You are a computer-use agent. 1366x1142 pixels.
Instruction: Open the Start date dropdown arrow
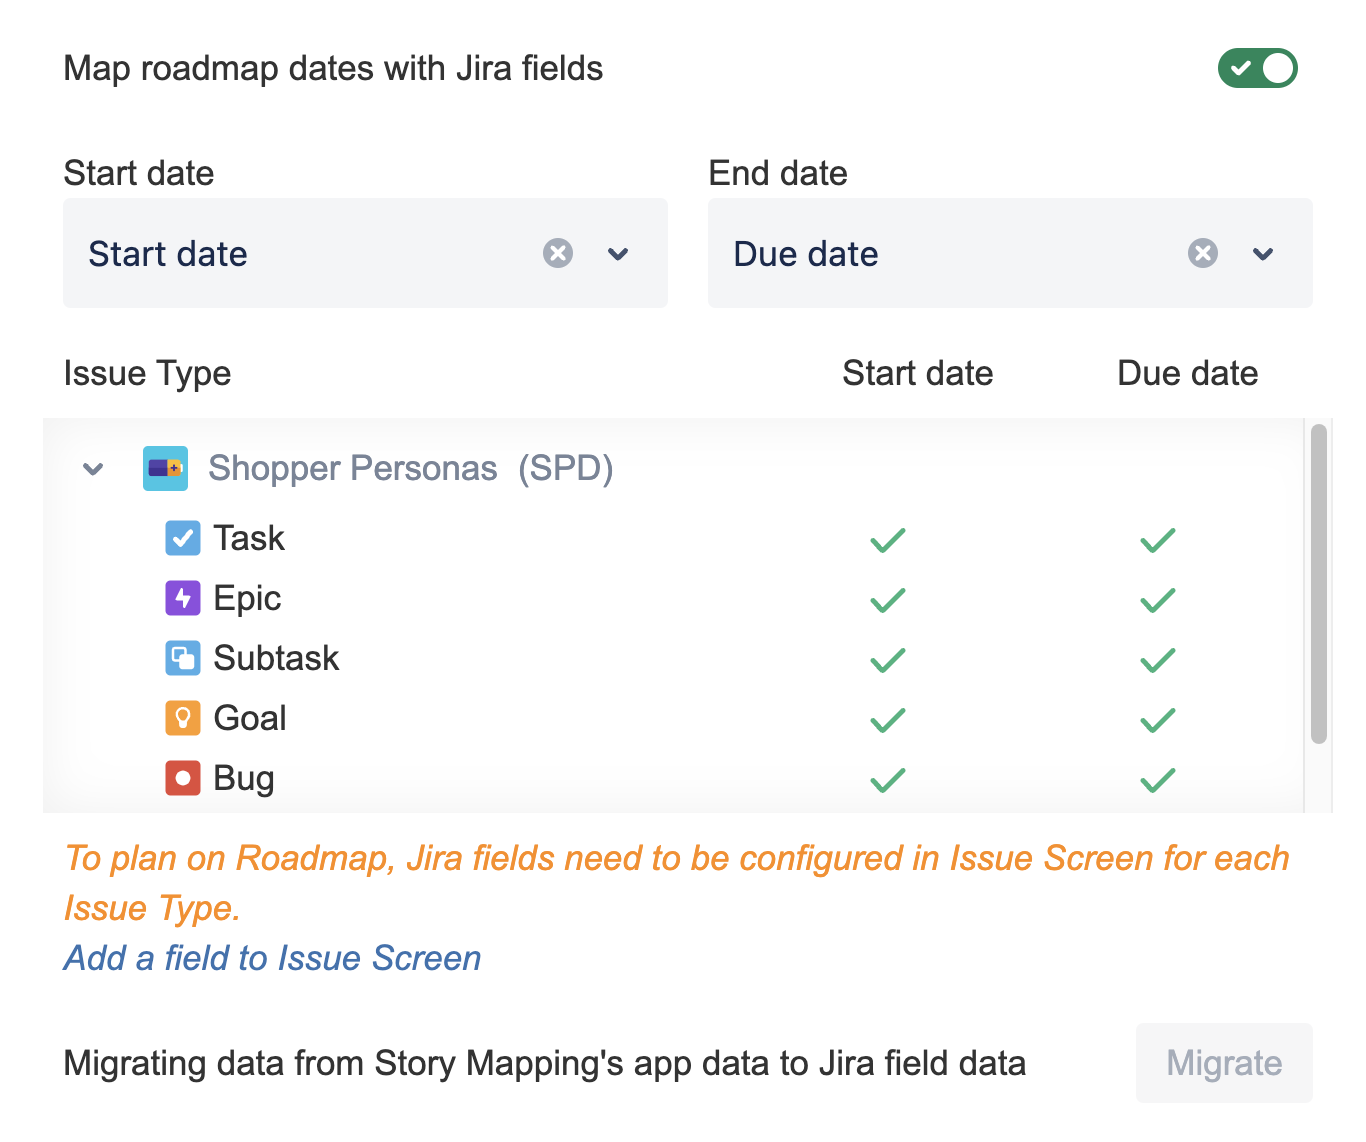click(x=618, y=254)
